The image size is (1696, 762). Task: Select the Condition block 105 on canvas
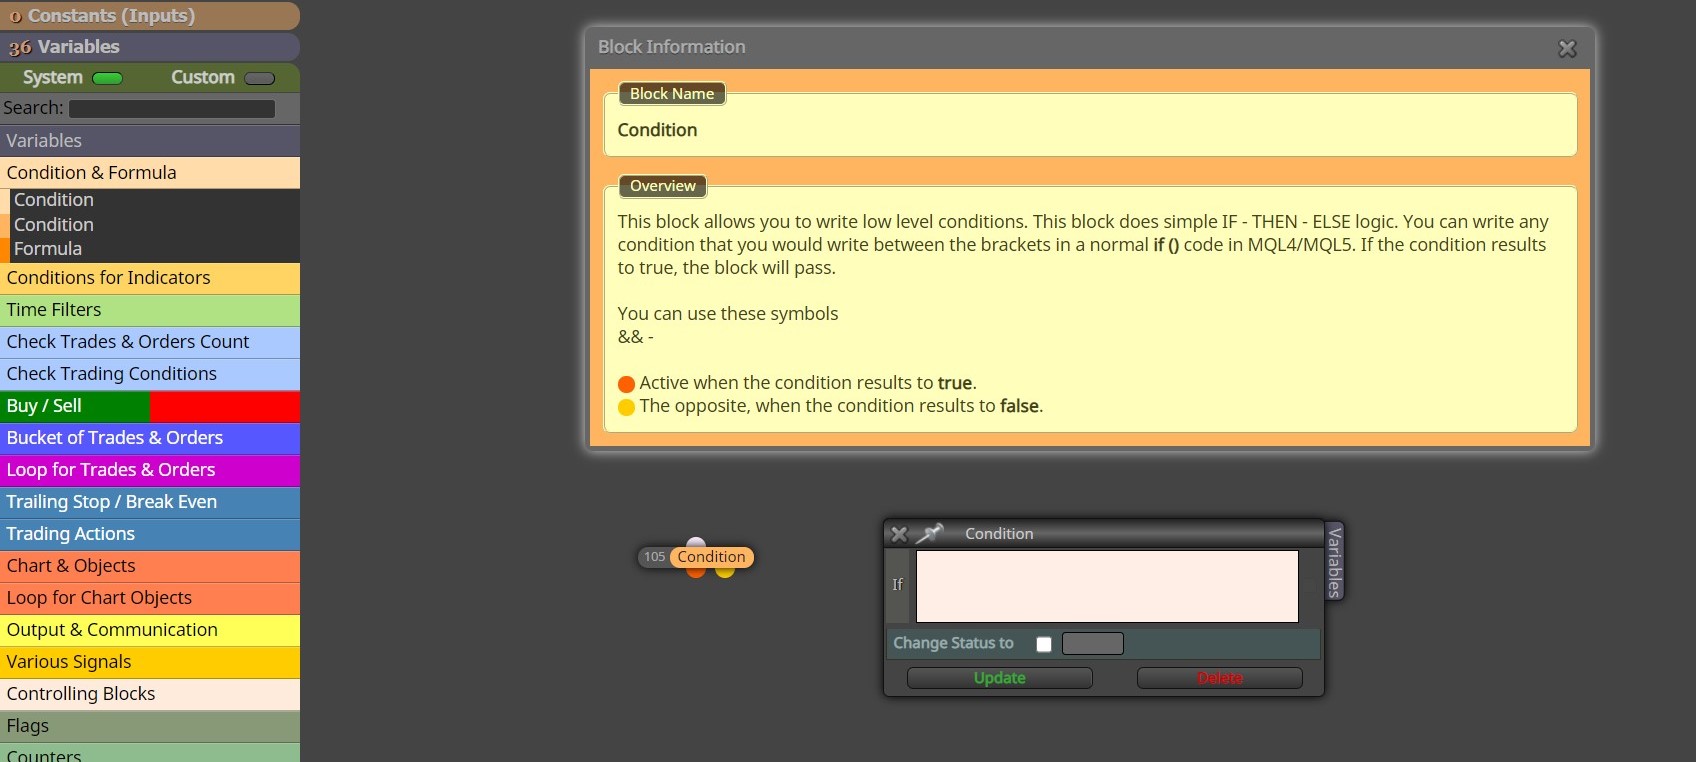click(711, 557)
